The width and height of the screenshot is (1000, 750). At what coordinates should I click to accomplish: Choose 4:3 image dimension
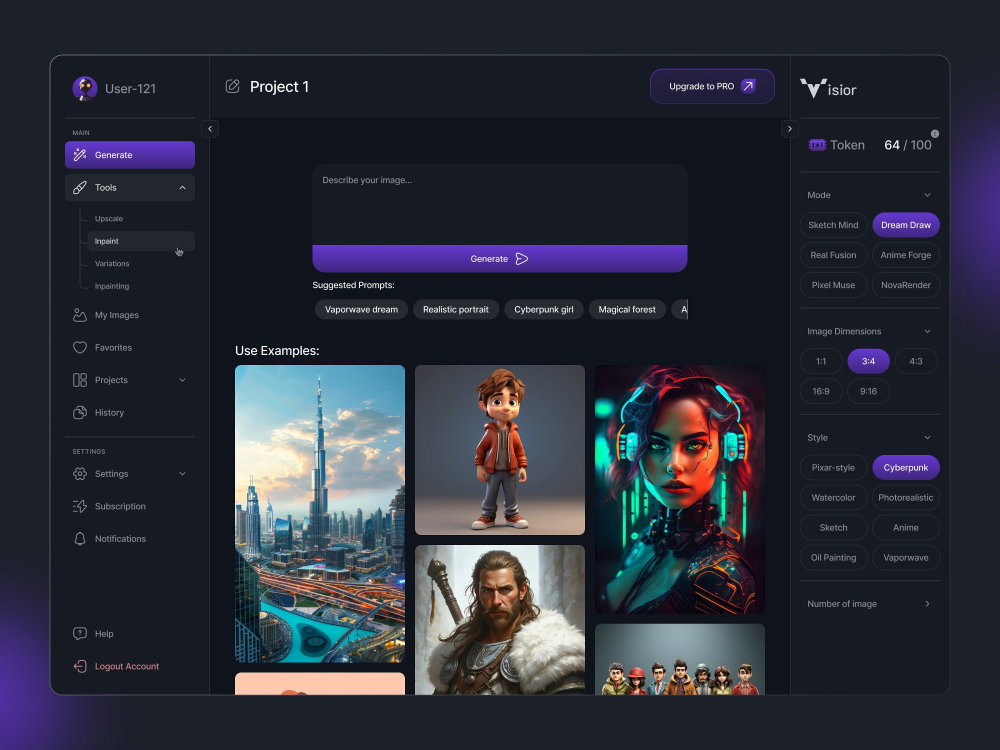click(x=916, y=361)
